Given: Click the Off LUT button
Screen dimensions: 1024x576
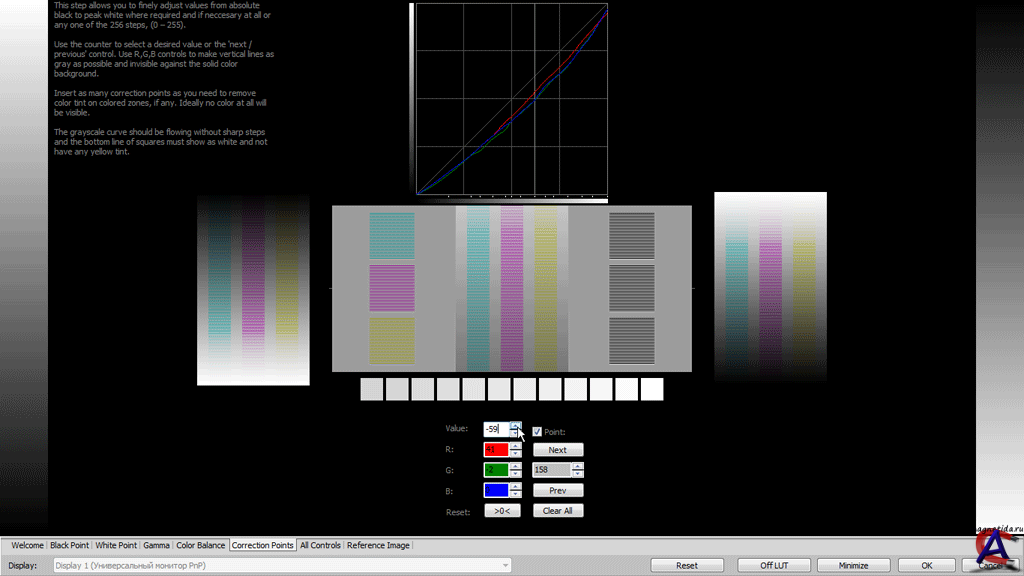Looking at the screenshot, I should [x=773, y=565].
